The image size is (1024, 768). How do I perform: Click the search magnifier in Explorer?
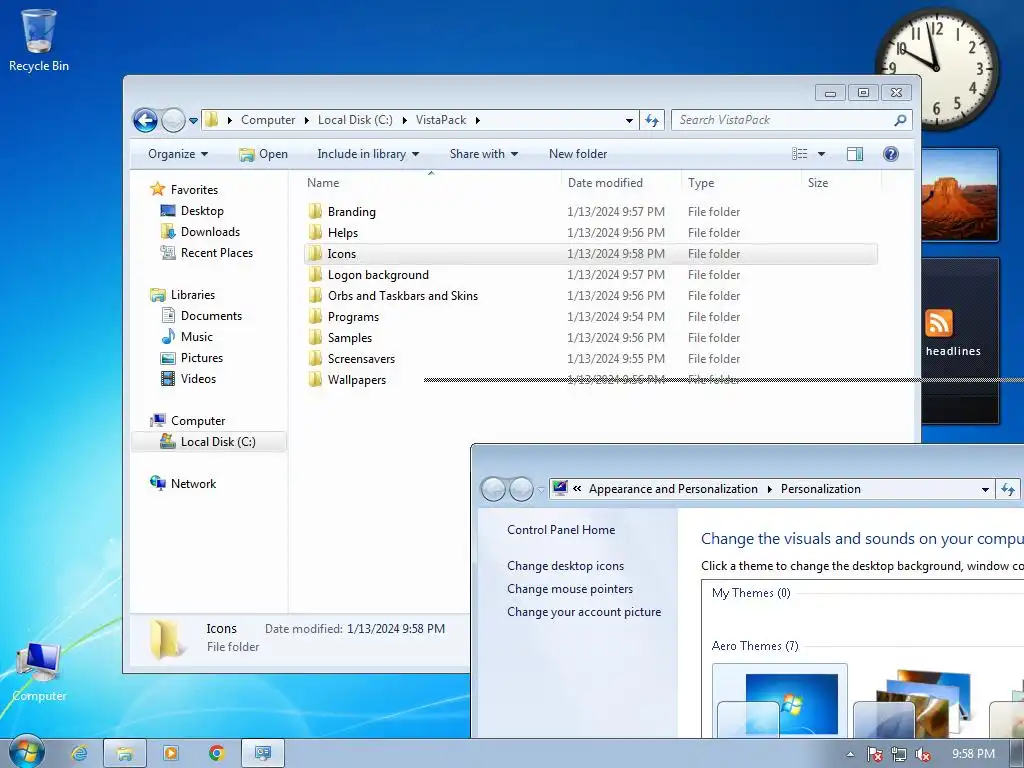(901, 120)
